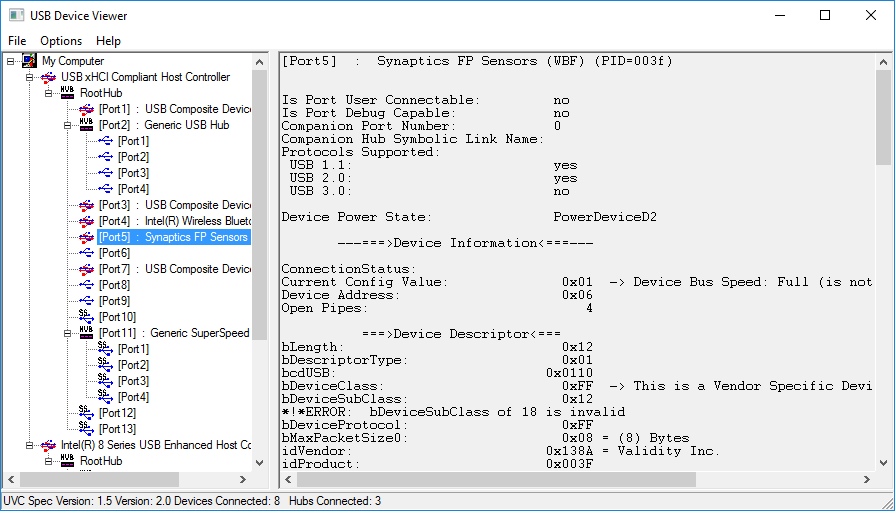Viewport: 895px width, 511px height.
Task: Click the 'Open Pipes' line in details
Action: 437,308
